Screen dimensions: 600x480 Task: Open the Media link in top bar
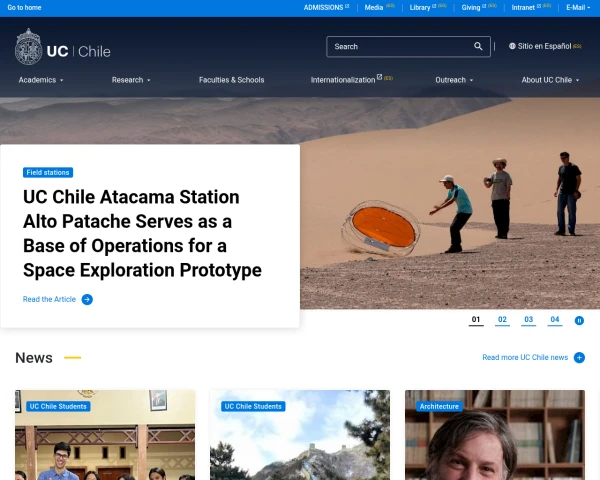(374, 8)
